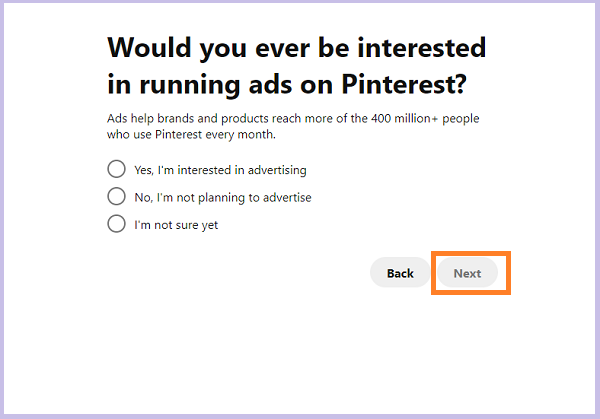Click the word "yet" in the third option
This screenshot has width=600, height=419.
pyautogui.click(x=210, y=225)
